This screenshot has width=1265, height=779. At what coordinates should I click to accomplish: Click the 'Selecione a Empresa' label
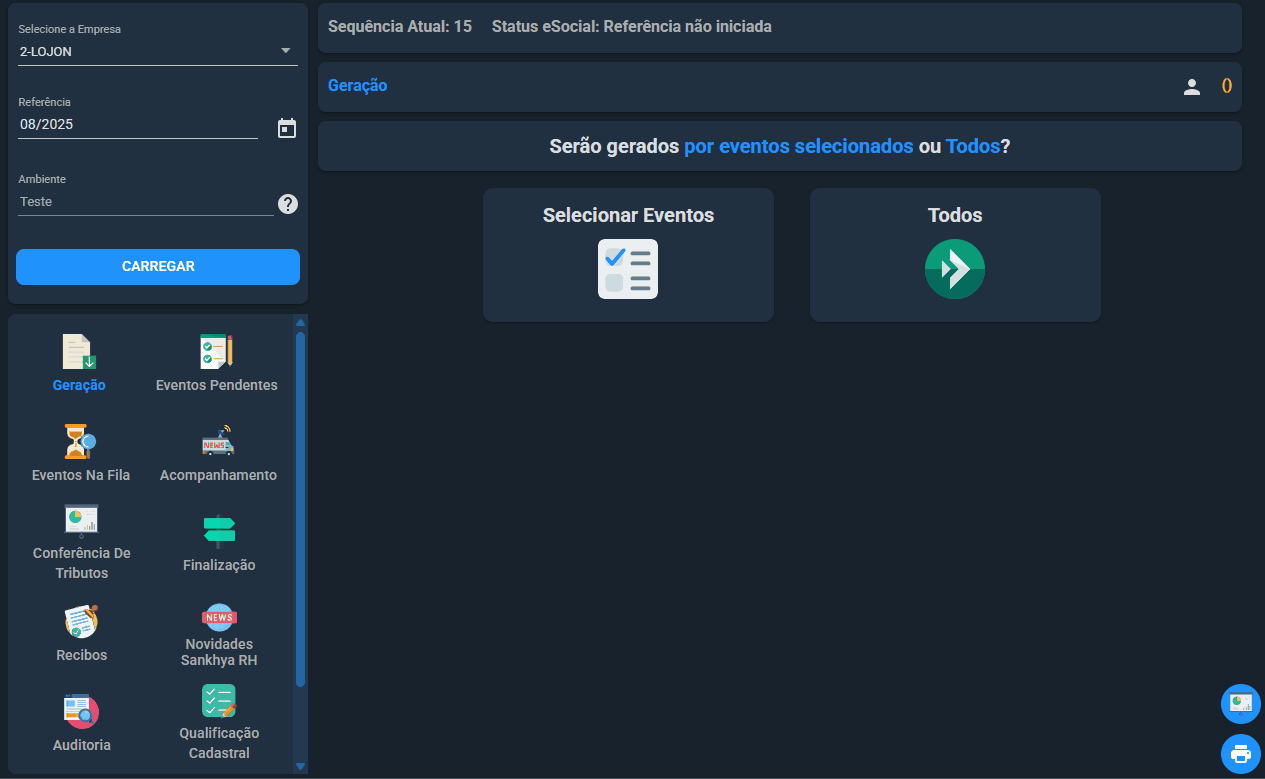coord(70,29)
